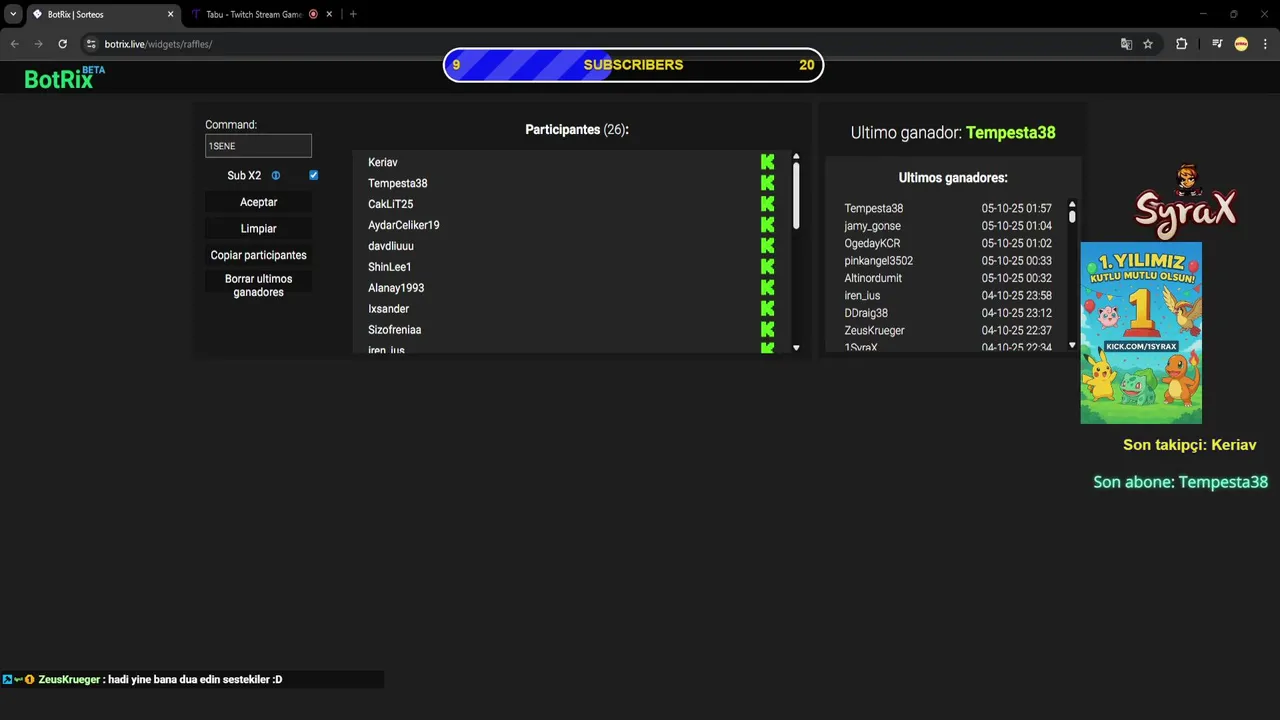
Task: Select participant Tempesta38 in participants list
Action: point(398,183)
